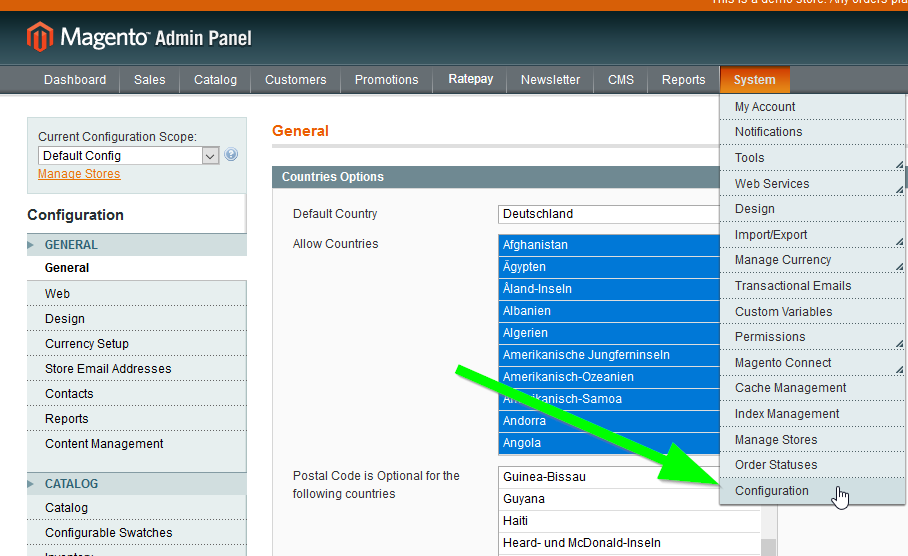
Task: Open the Sales menu
Action: click(150, 80)
